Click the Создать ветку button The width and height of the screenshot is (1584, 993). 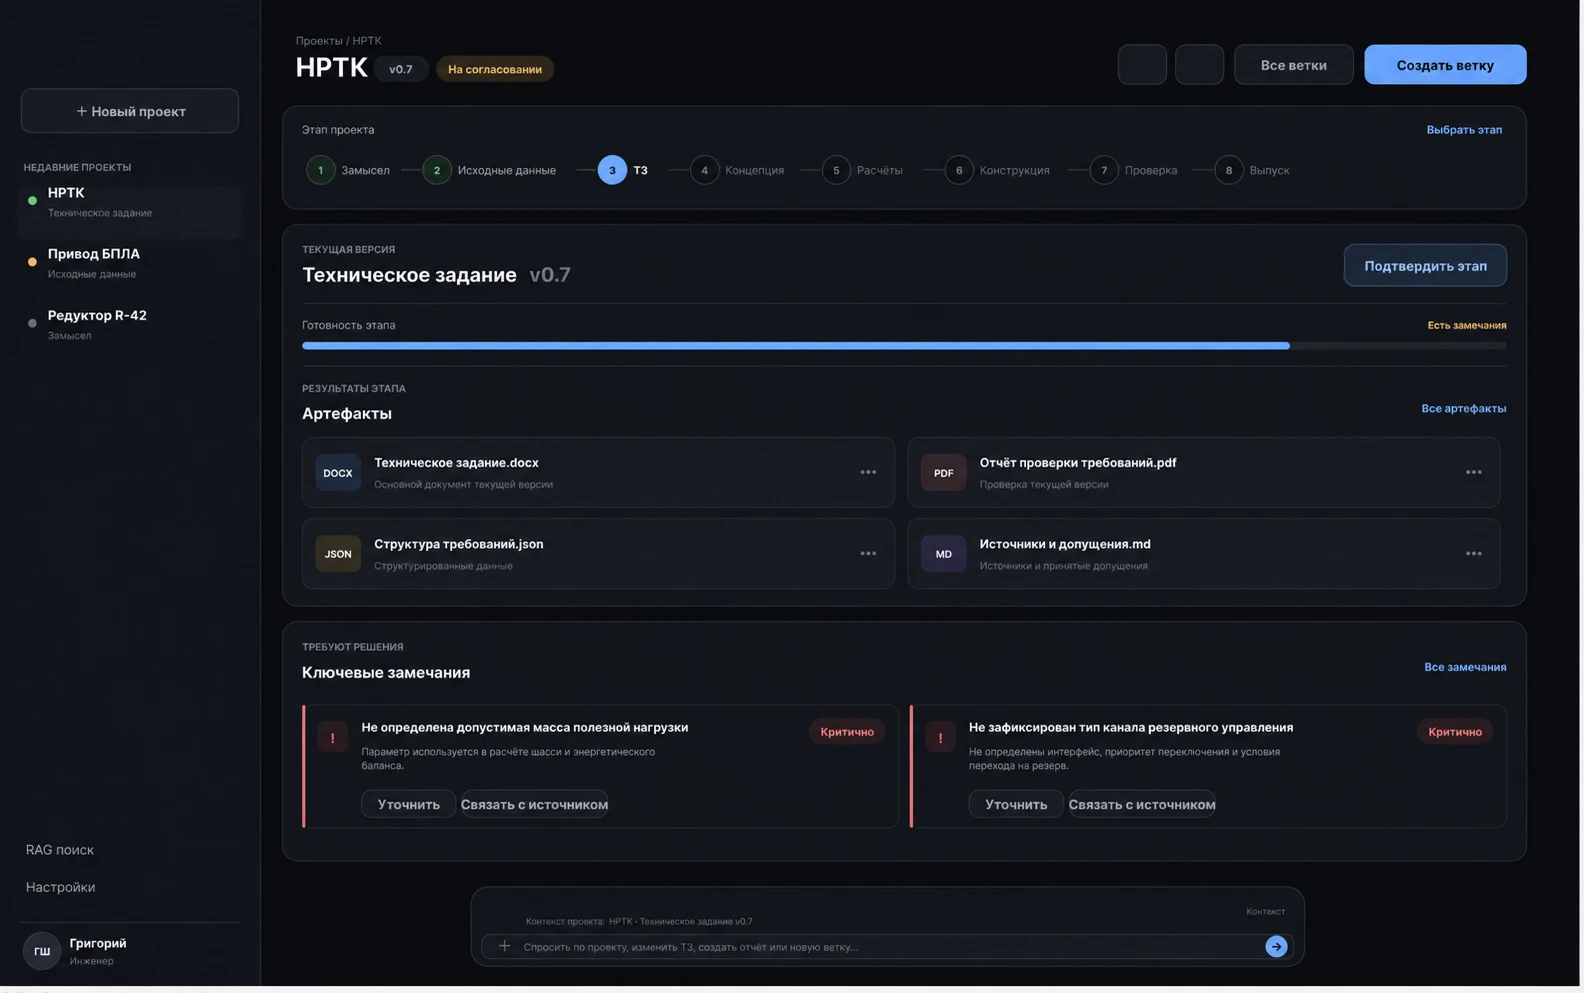click(x=1445, y=65)
